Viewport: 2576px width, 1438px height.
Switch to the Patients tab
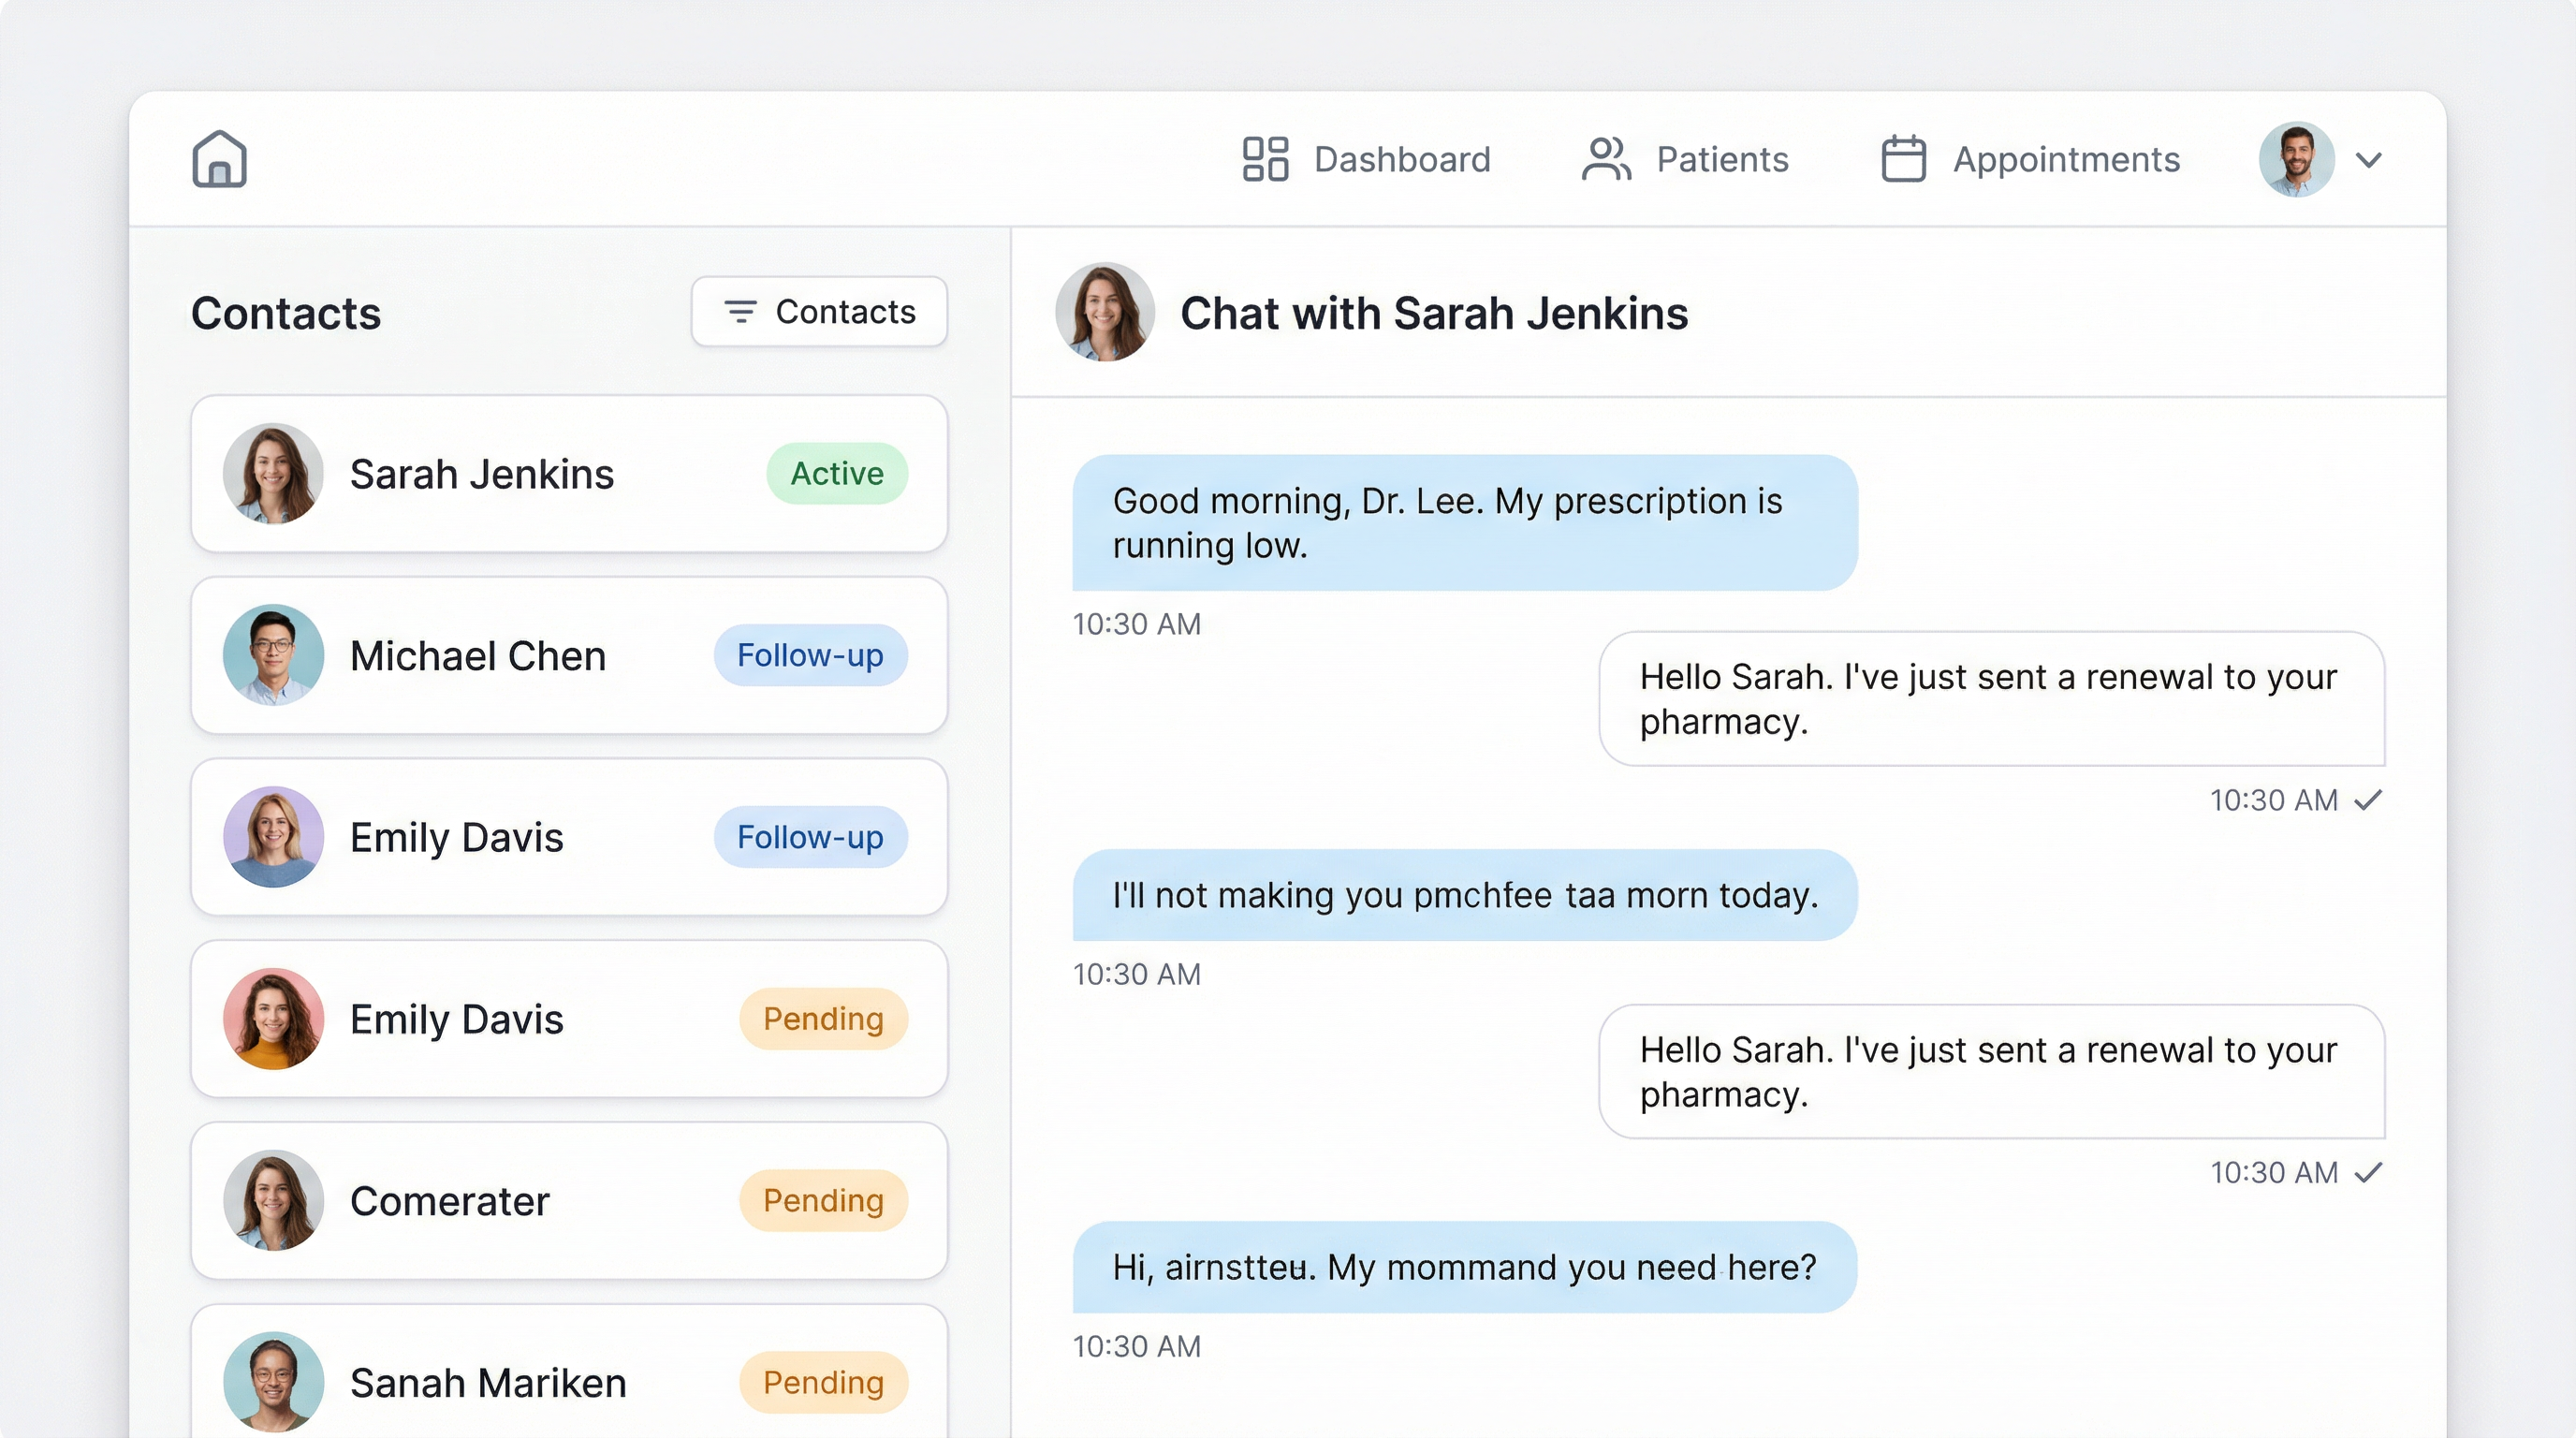pyautogui.click(x=1722, y=158)
